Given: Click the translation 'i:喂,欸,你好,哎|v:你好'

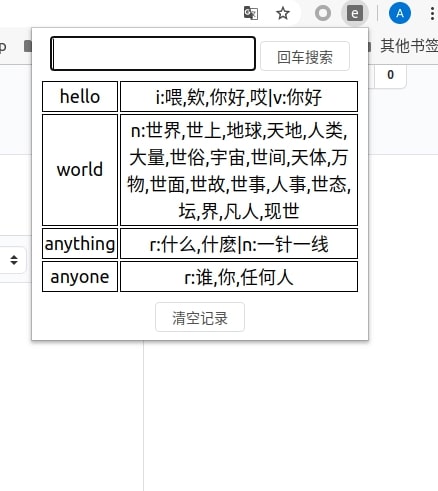Looking at the screenshot, I should pos(239,96).
